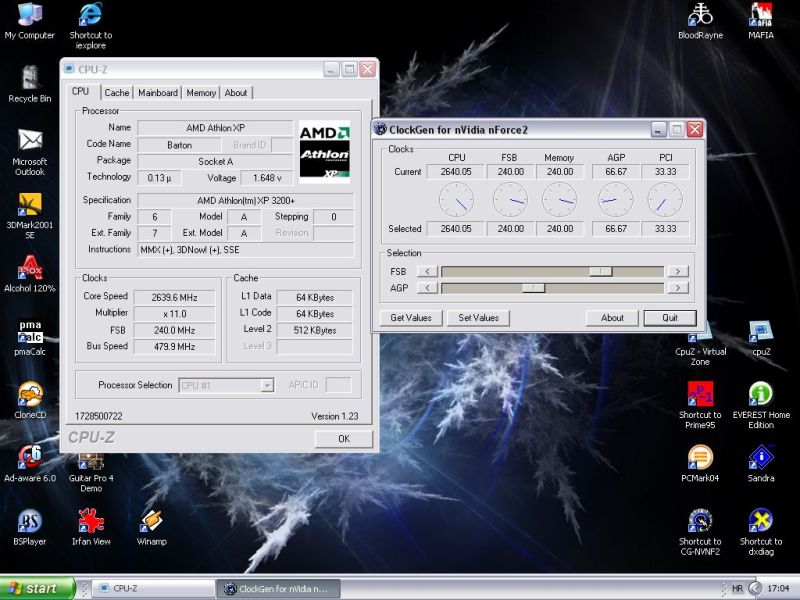Expand the Processor Selection dropdown

click(267, 385)
